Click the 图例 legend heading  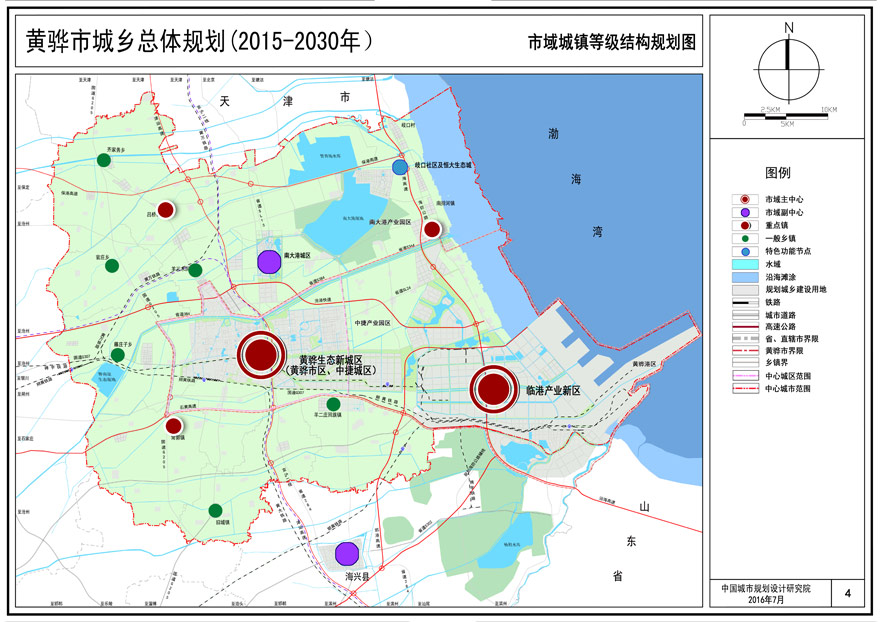point(778,172)
